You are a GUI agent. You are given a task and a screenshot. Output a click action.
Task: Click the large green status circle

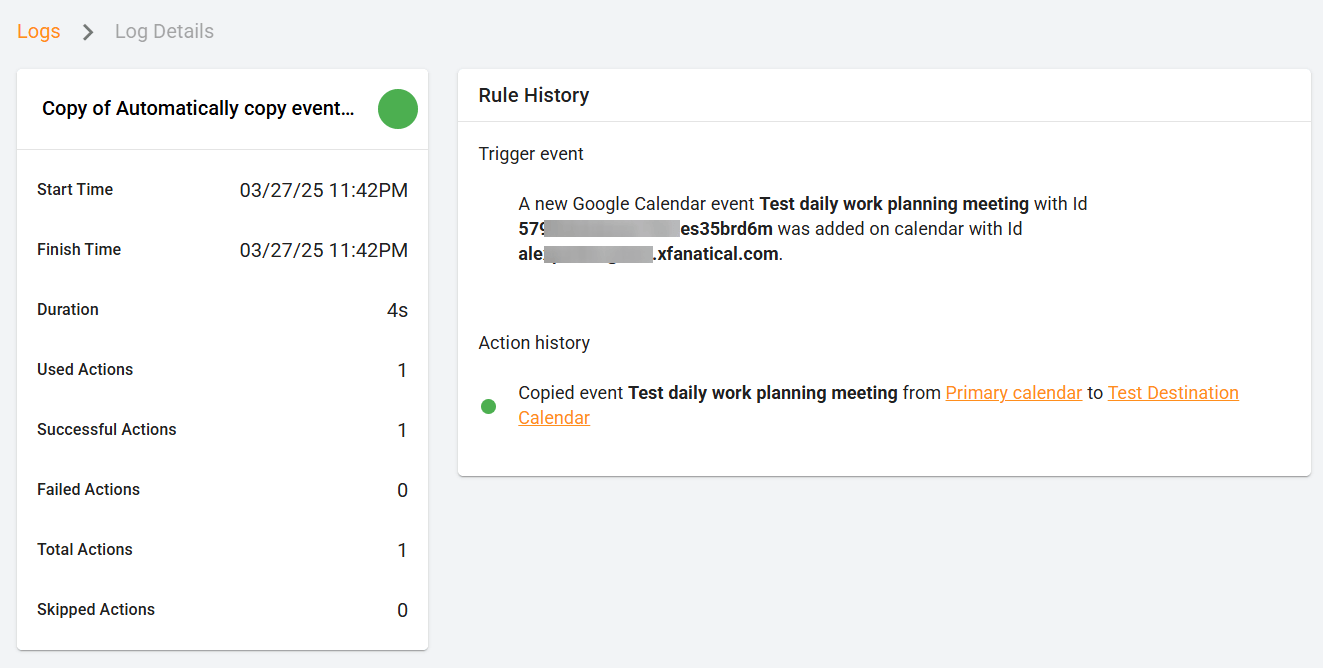coord(397,109)
